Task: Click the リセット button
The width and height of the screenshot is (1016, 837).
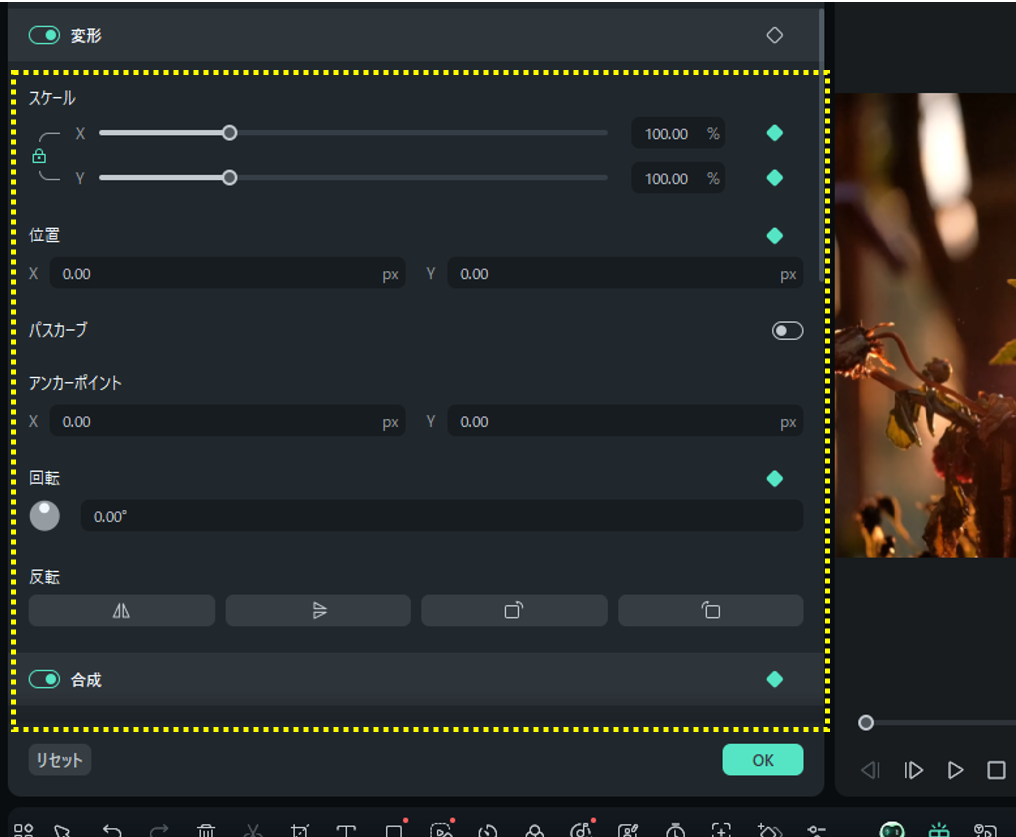Action: (x=60, y=760)
